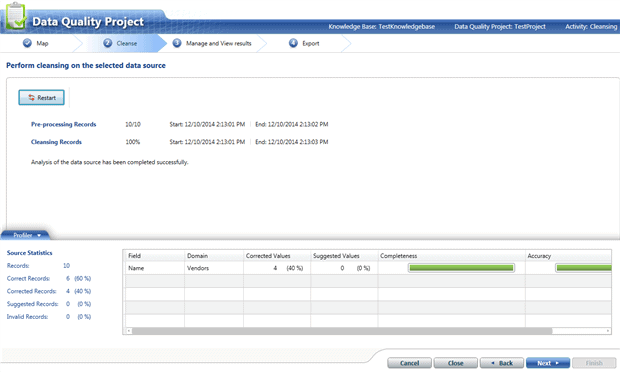Click the '10/10' pre-processing count
Viewport: 620px width, 372px height.
click(133, 124)
